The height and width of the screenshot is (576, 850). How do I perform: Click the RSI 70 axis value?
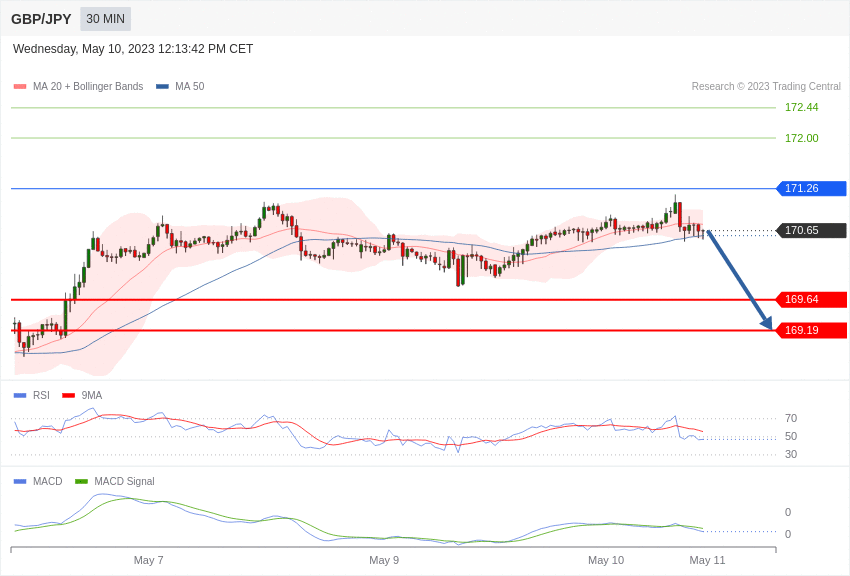(791, 418)
